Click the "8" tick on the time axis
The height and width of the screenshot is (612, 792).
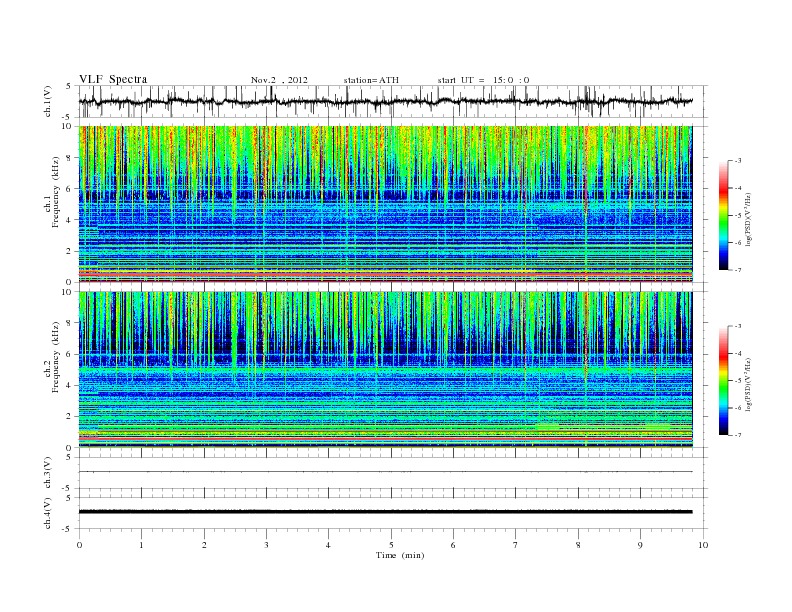(578, 545)
